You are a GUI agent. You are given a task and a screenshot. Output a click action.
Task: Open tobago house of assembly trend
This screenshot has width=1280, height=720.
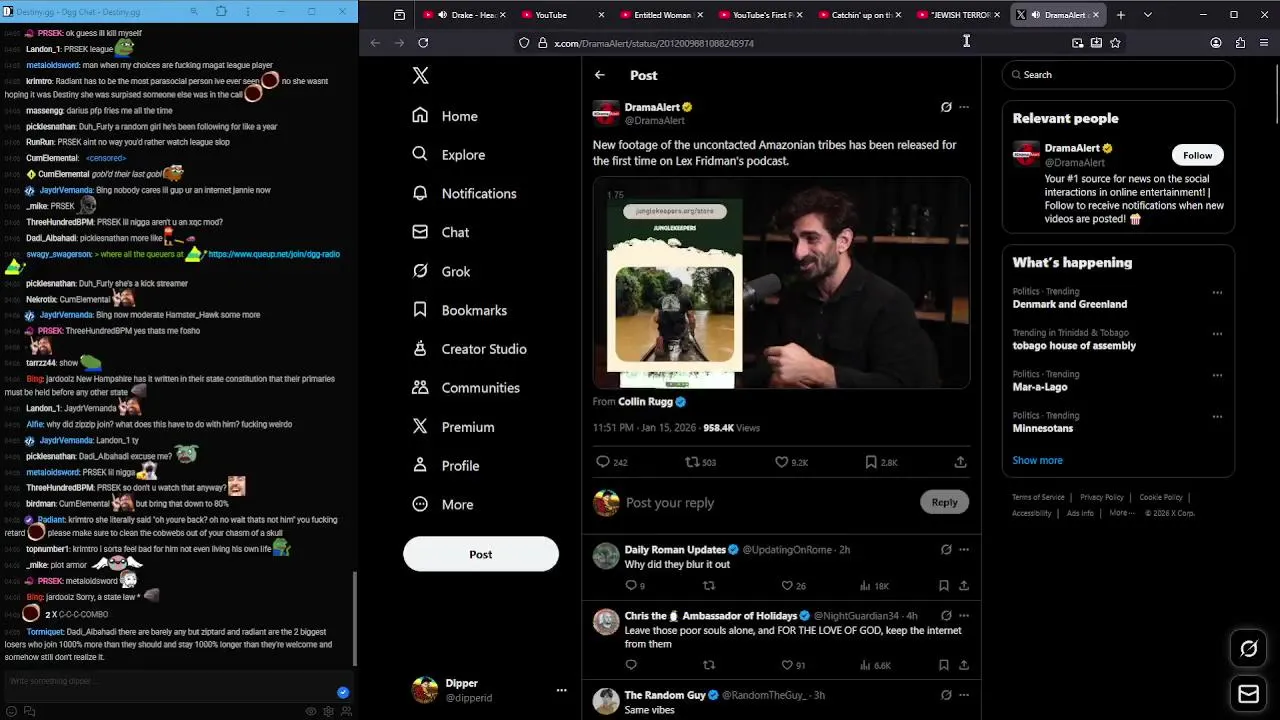[1074, 346]
